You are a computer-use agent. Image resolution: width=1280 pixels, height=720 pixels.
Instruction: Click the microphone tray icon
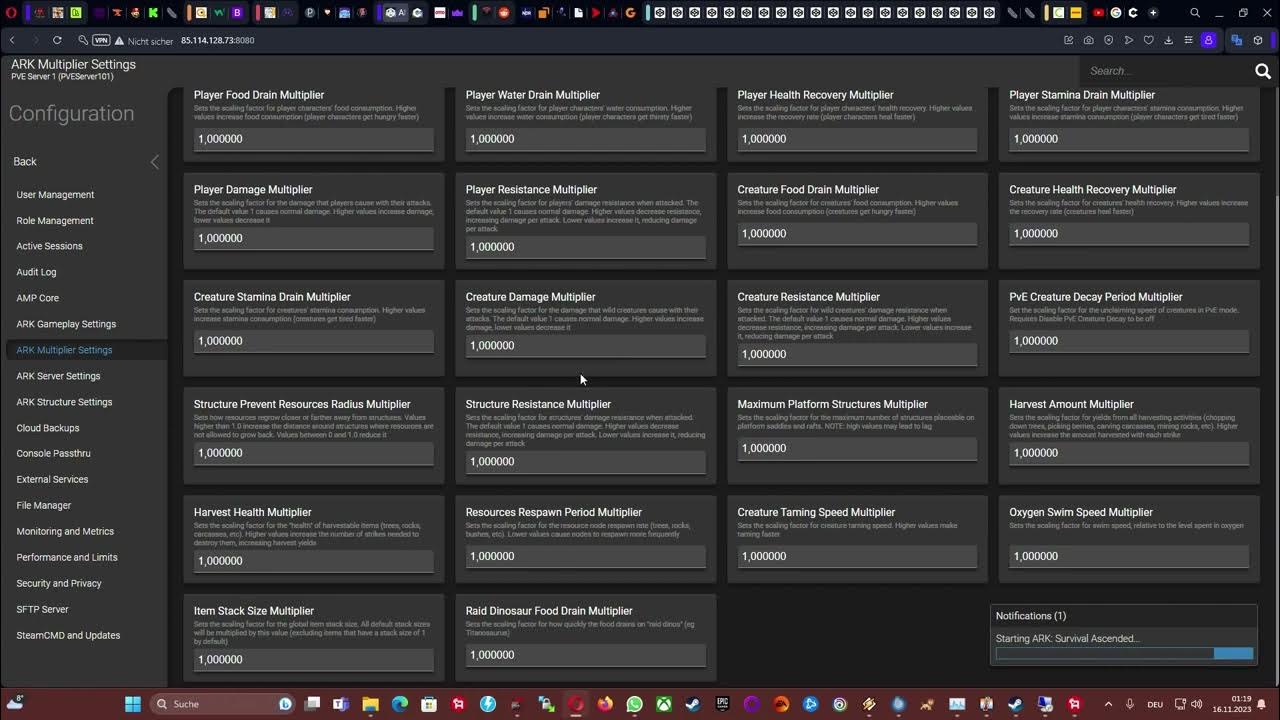(x=1130, y=704)
